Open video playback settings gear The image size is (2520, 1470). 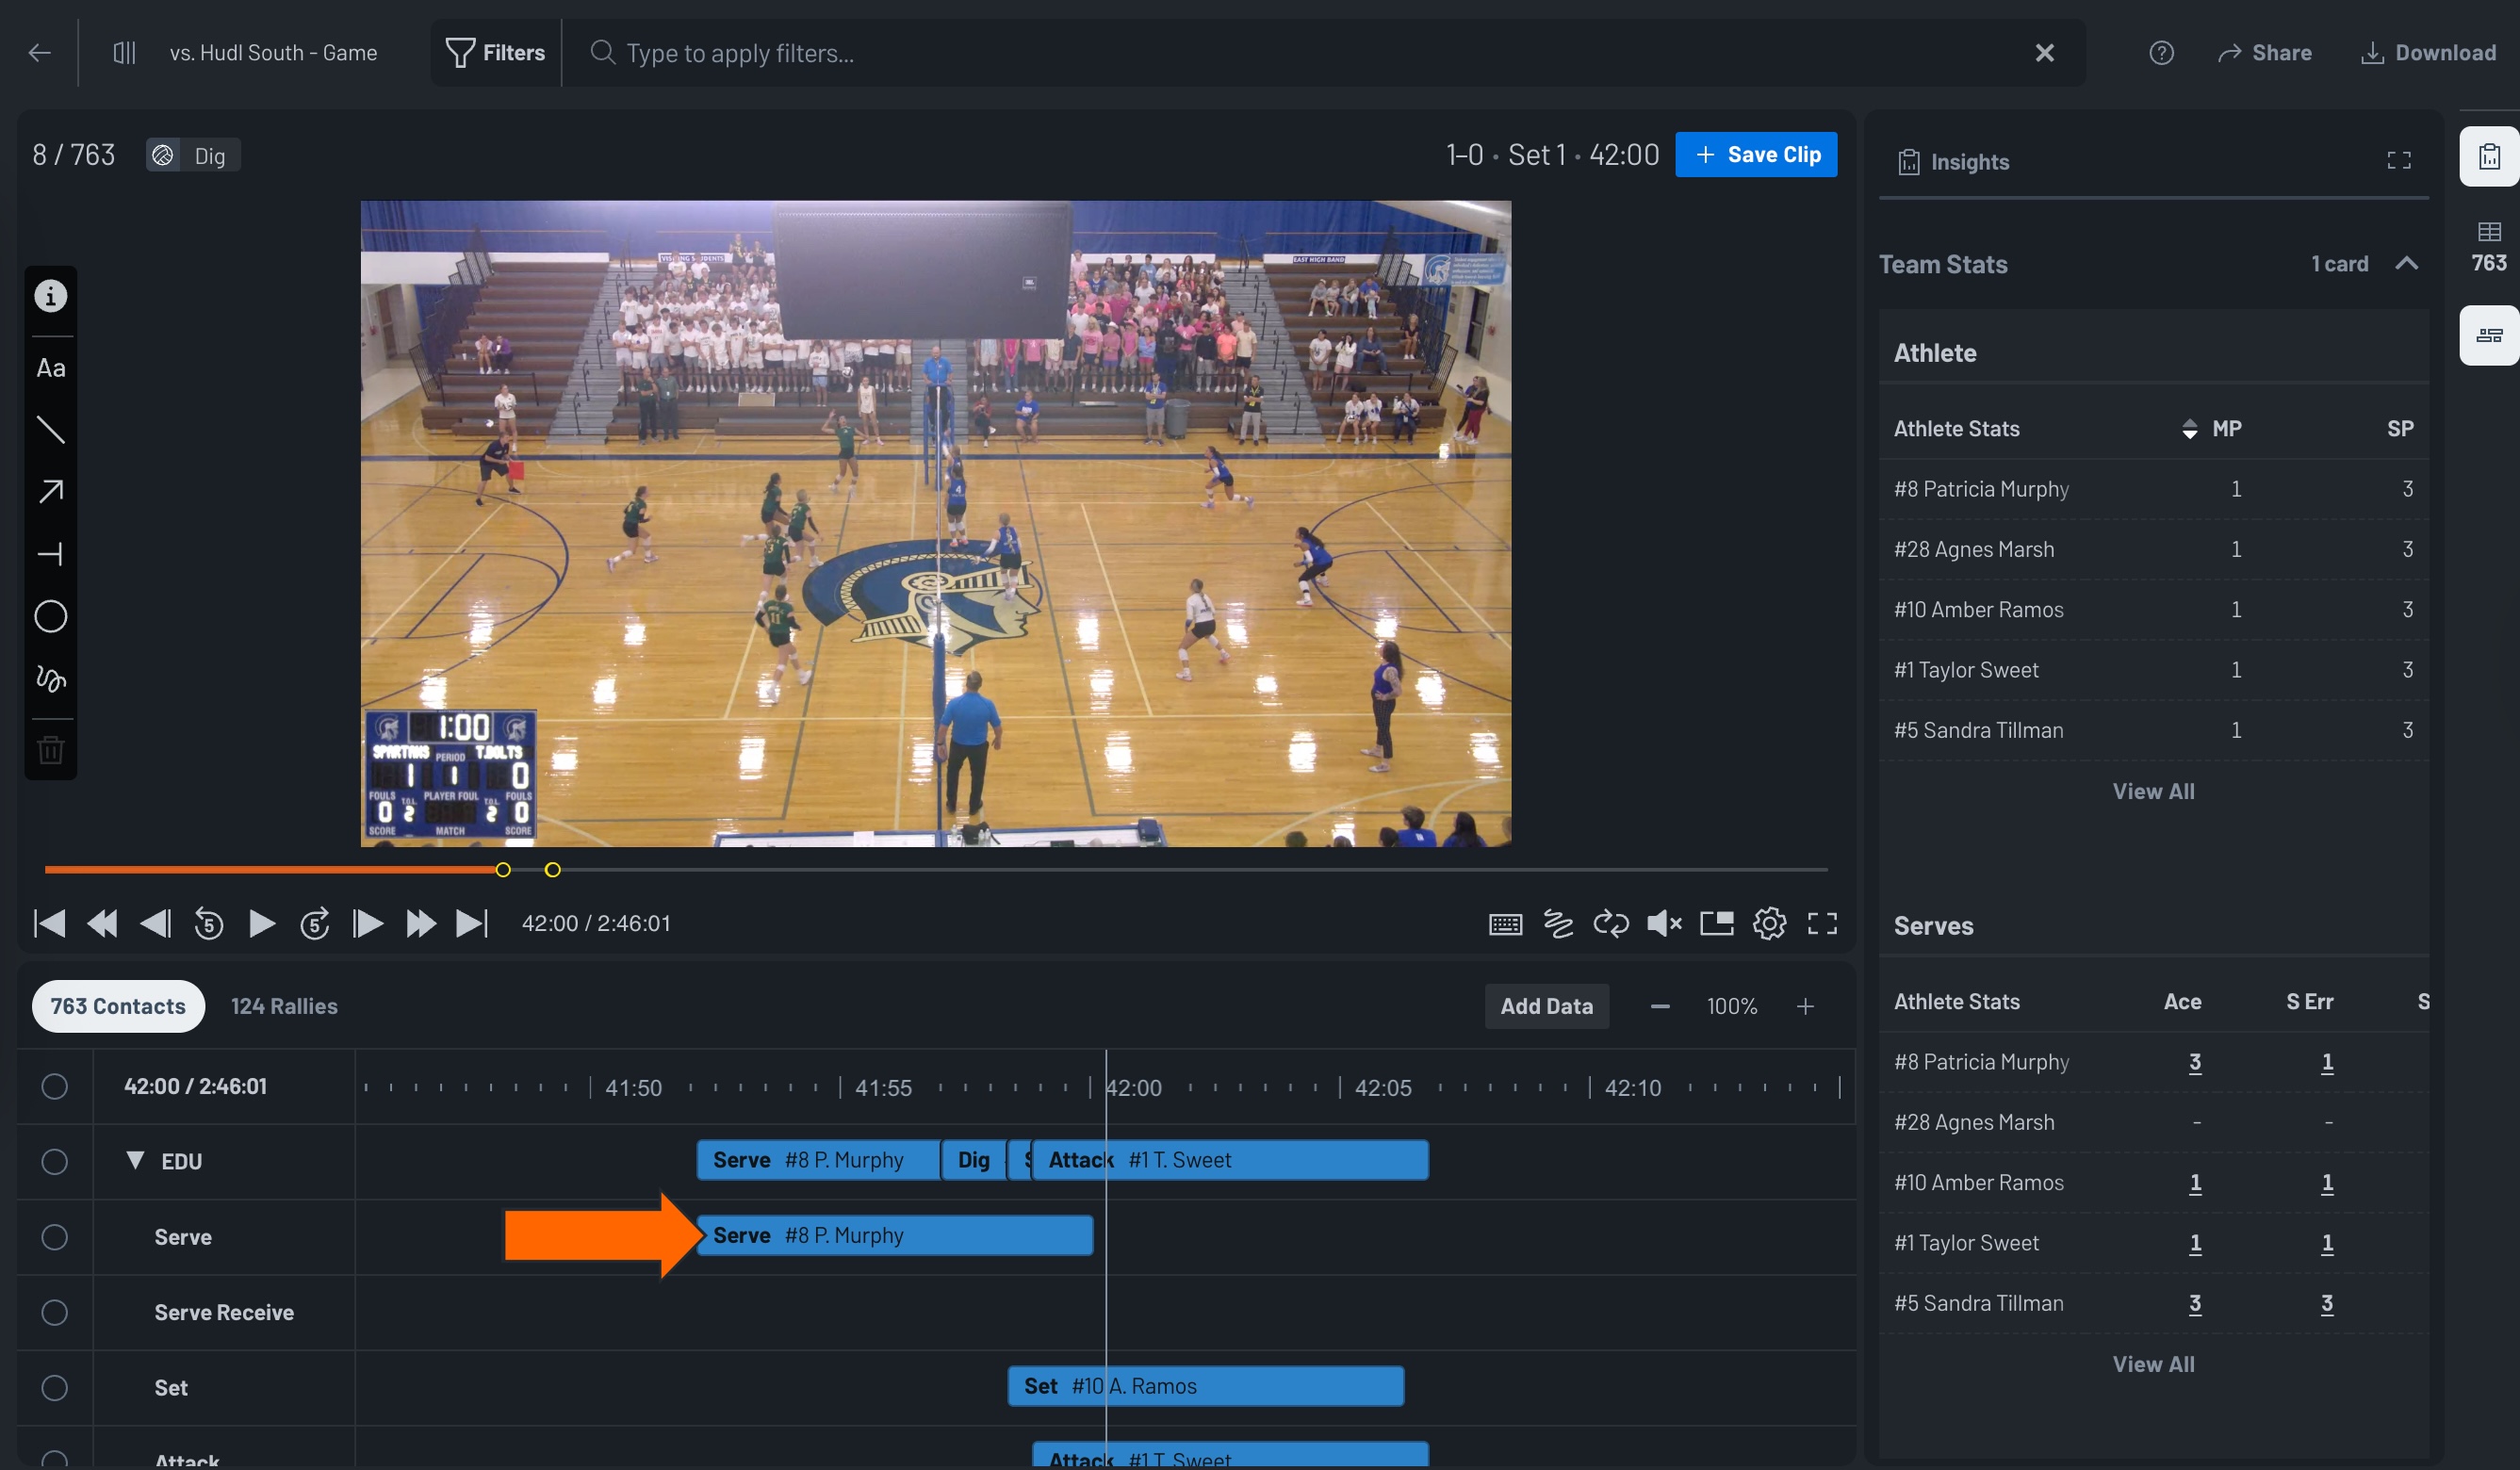click(1770, 923)
